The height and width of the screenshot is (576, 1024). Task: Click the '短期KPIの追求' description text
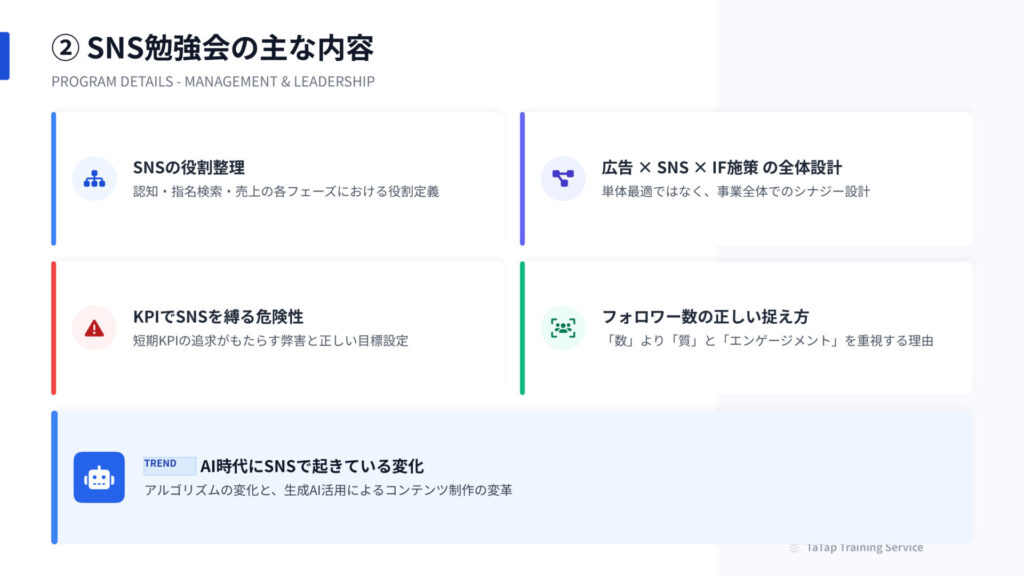271,340
